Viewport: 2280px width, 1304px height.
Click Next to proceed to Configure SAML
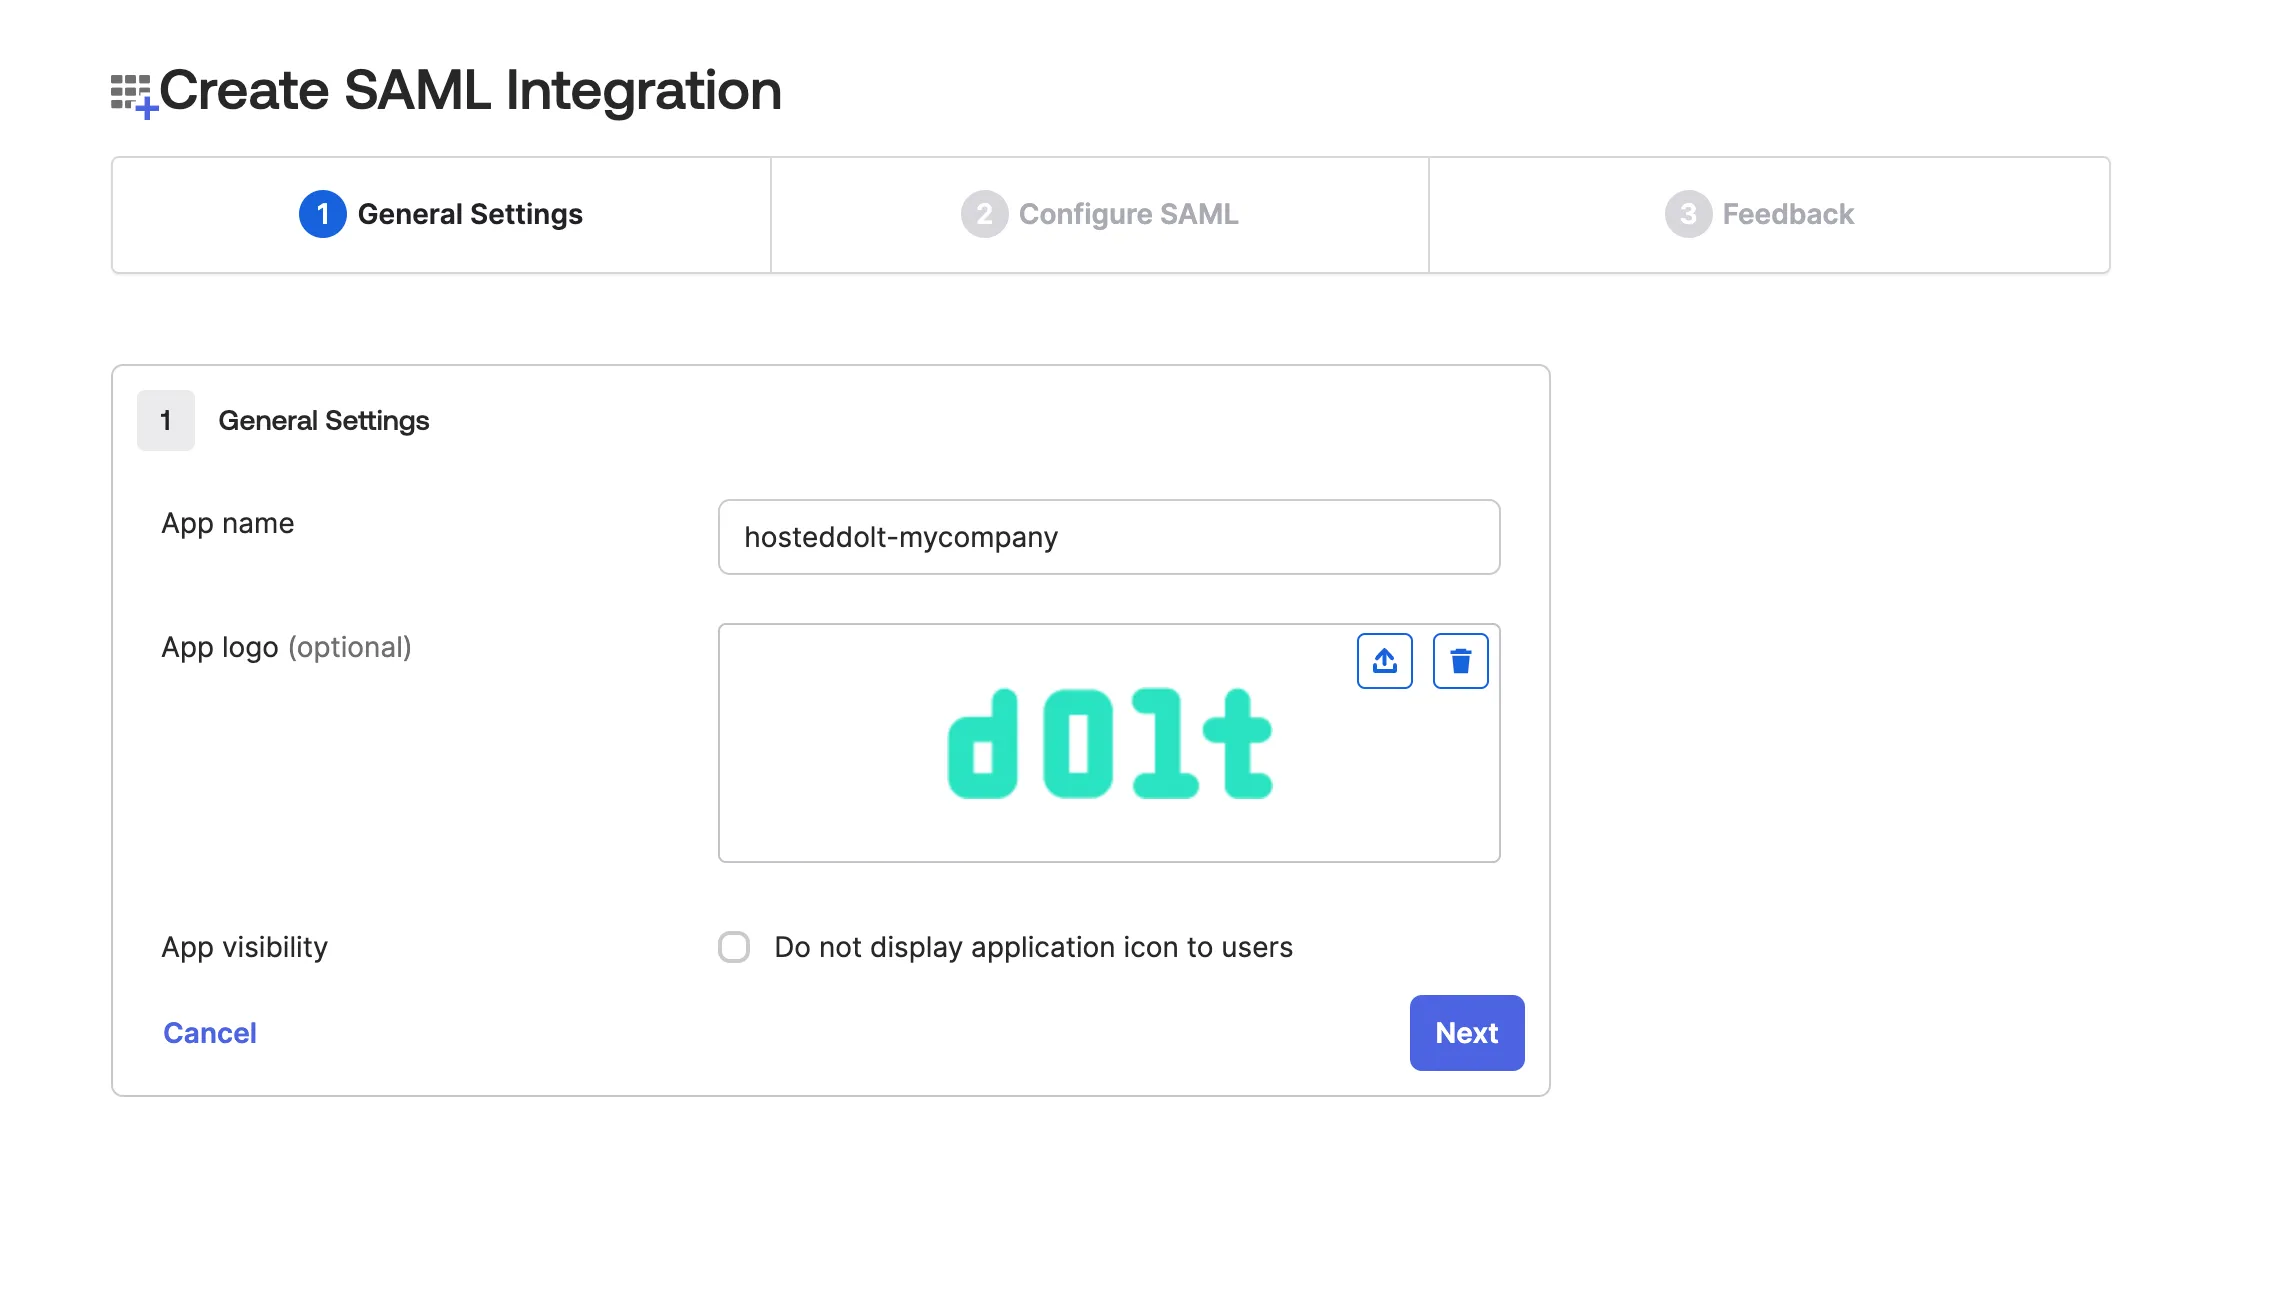1465,1032
